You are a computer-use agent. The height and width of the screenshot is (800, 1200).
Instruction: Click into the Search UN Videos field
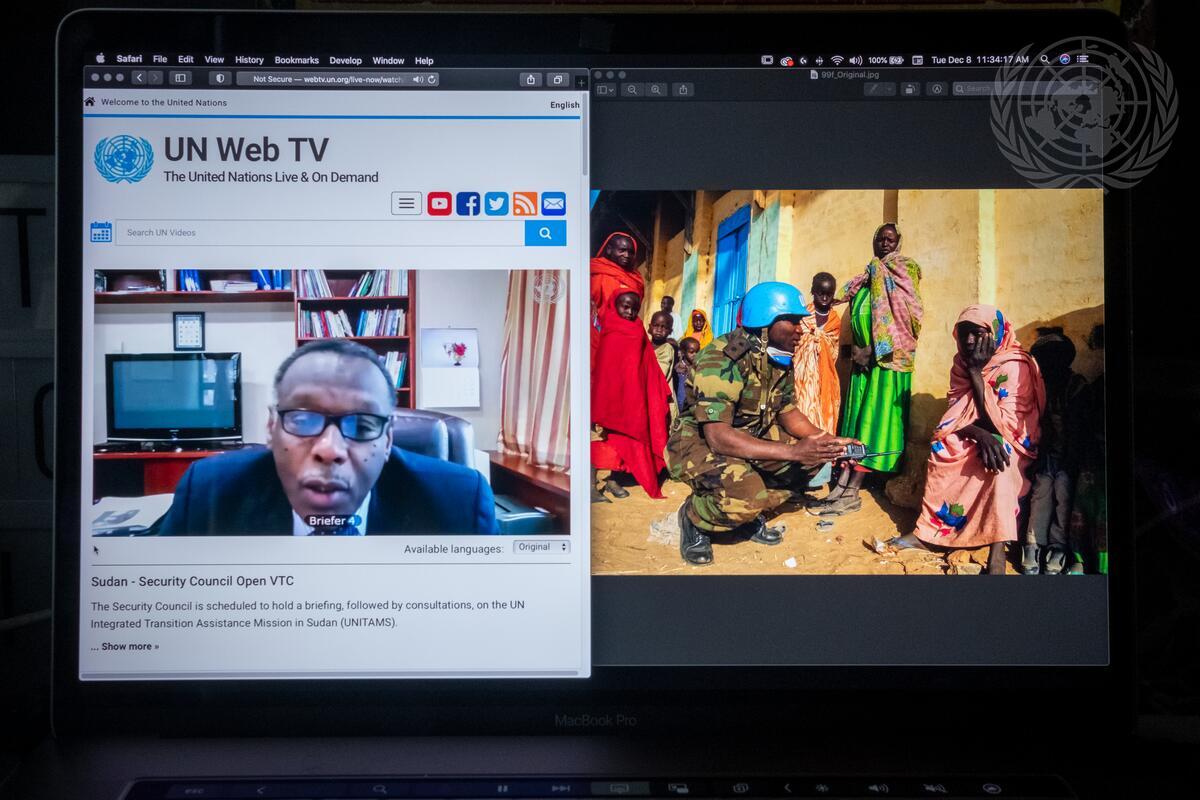tap(320, 233)
